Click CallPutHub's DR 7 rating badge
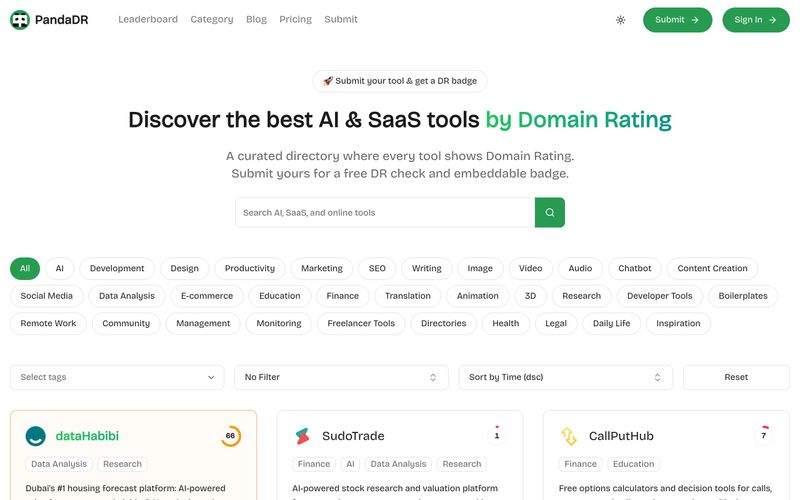This screenshot has height=500, width=800. coord(764,436)
